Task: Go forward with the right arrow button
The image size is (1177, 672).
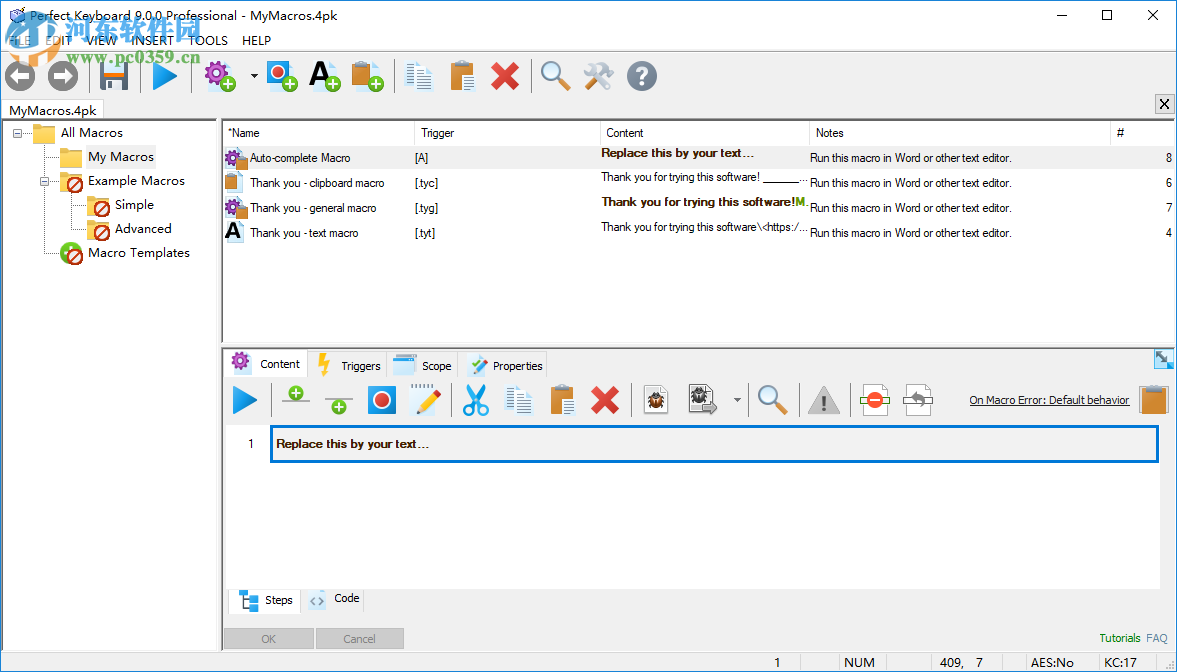Action: pos(62,76)
